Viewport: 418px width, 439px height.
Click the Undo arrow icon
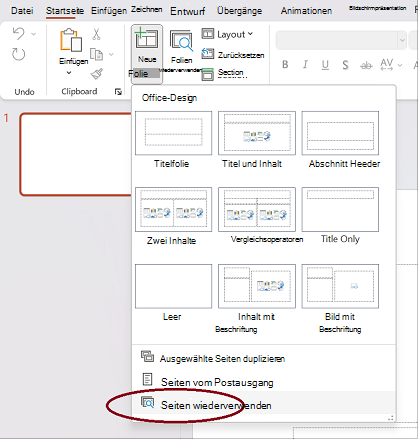(x=18, y=33)
